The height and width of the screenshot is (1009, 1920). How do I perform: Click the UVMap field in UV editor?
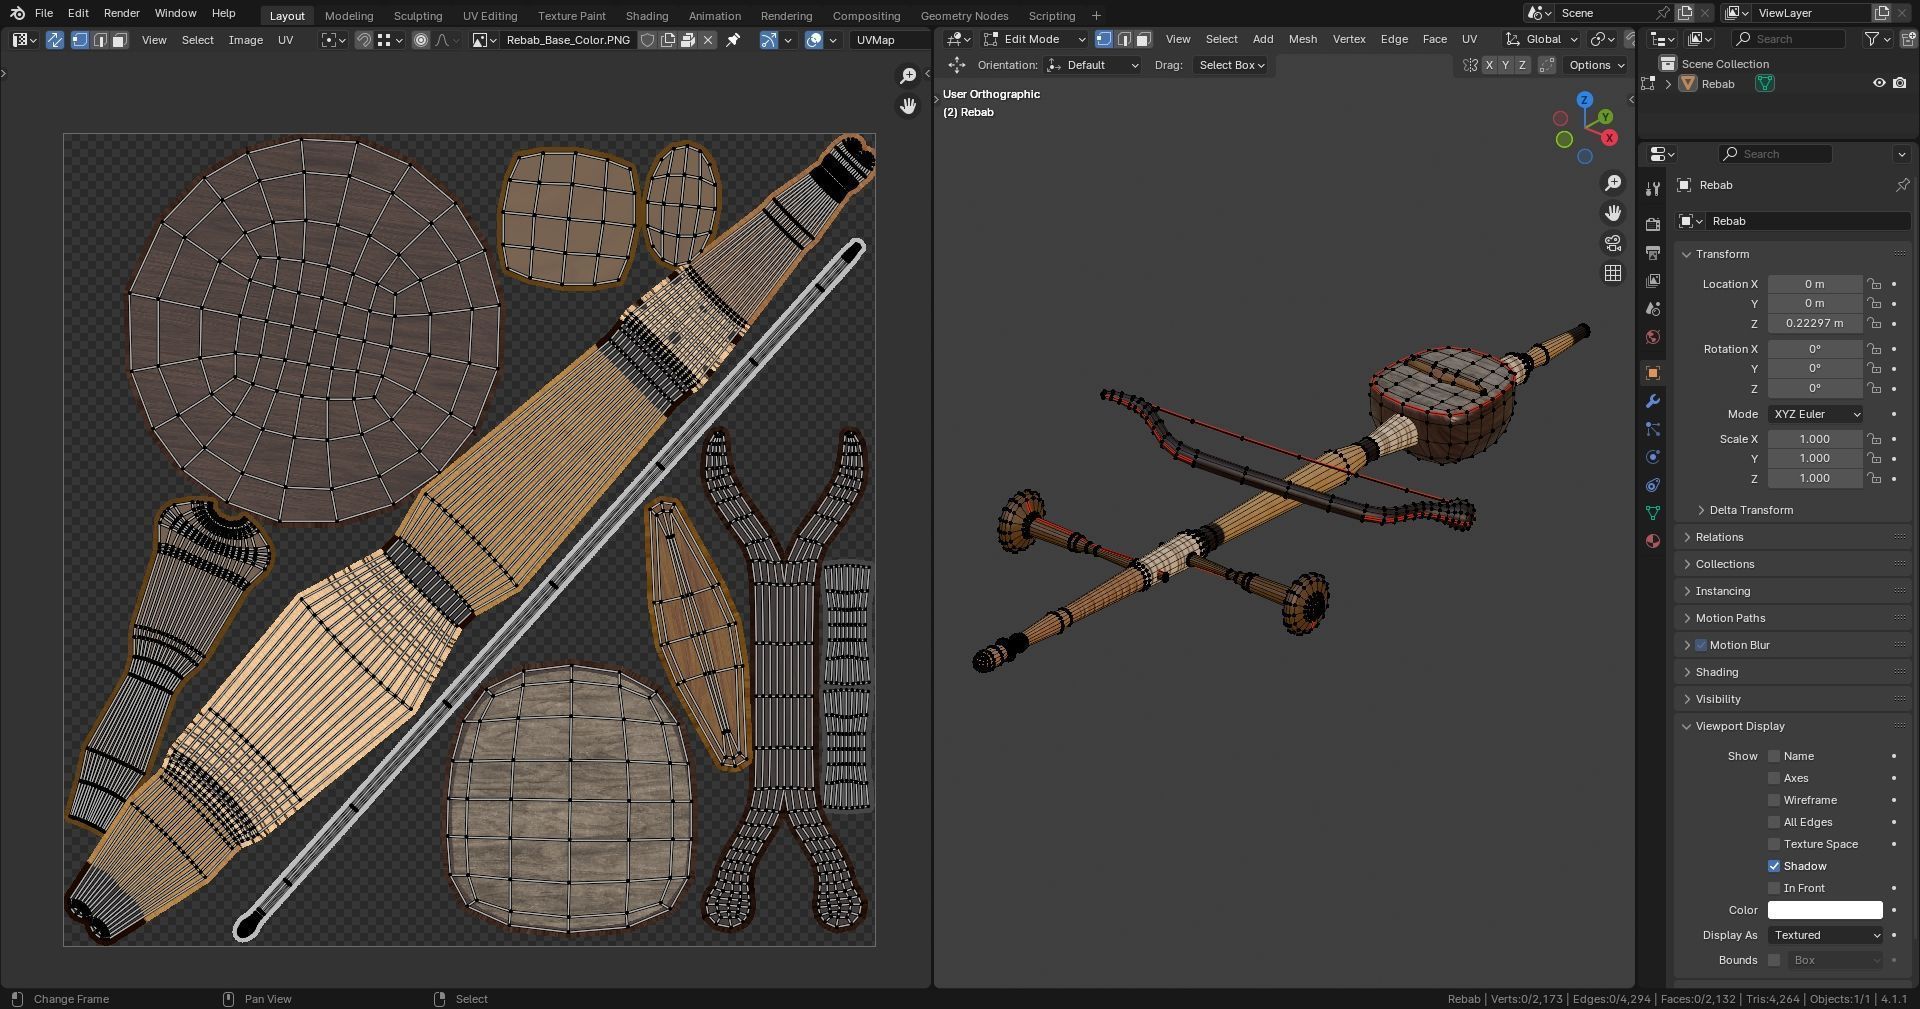tap(888, 40)
